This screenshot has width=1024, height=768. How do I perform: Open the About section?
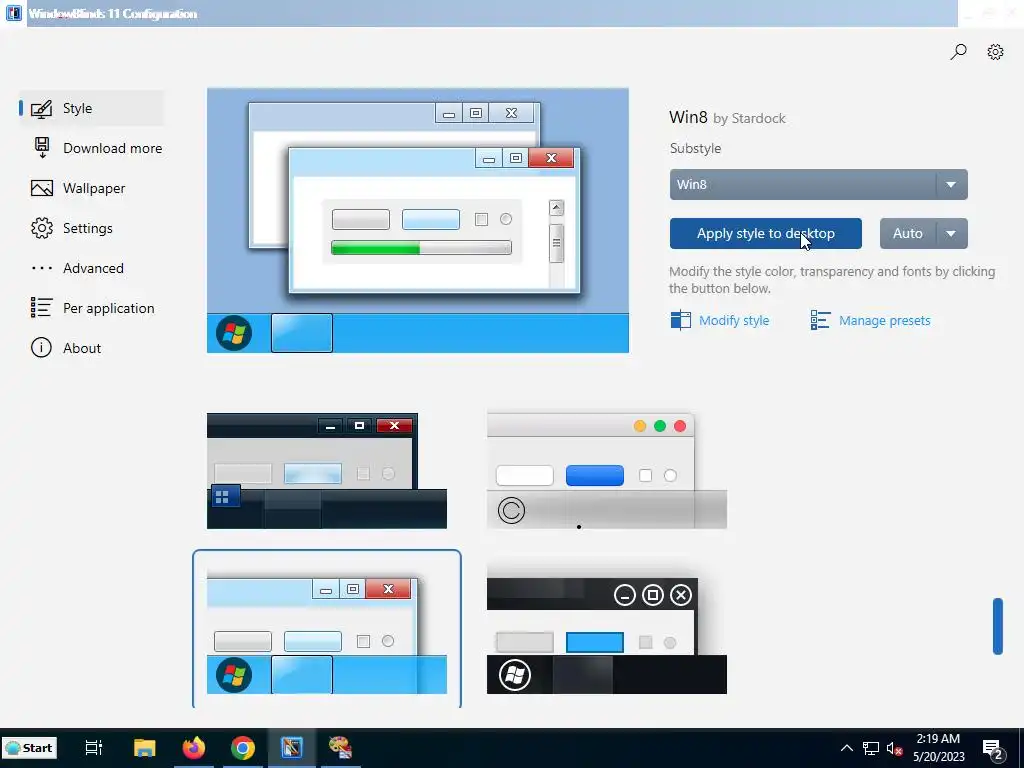pos(82,348)
